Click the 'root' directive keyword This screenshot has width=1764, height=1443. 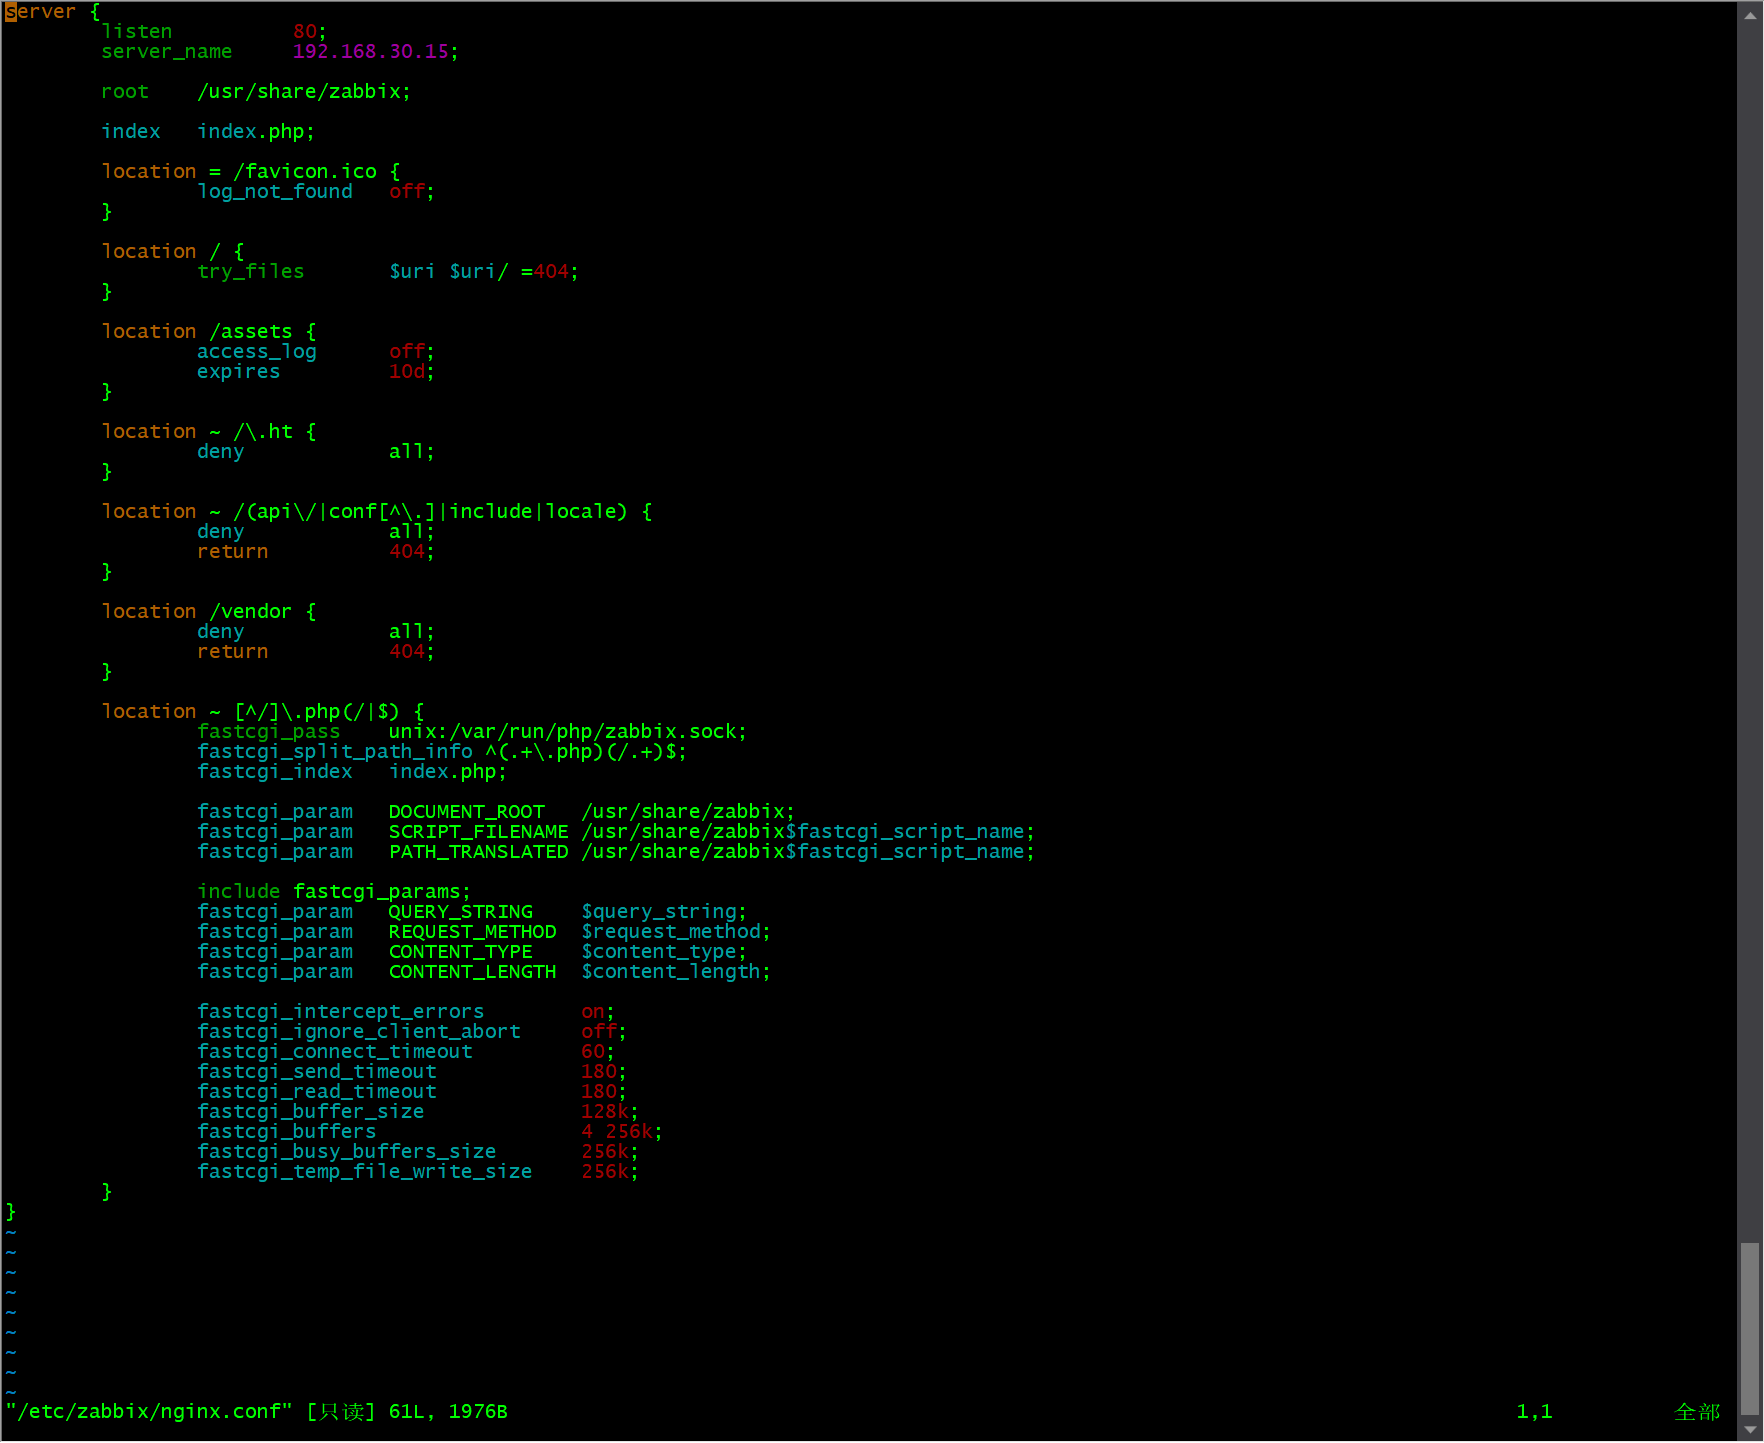(x=125, y=91)
